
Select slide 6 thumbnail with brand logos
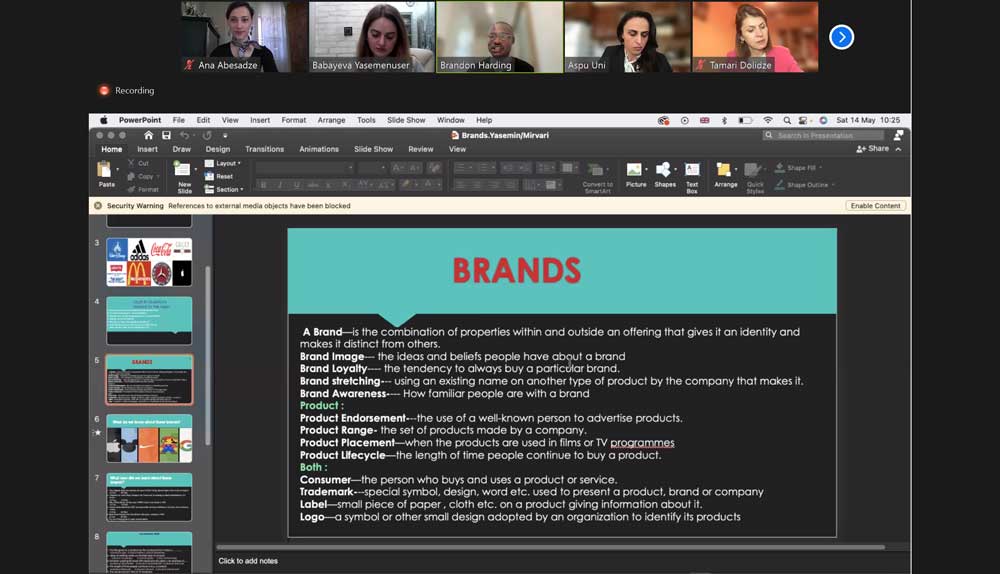149,438
